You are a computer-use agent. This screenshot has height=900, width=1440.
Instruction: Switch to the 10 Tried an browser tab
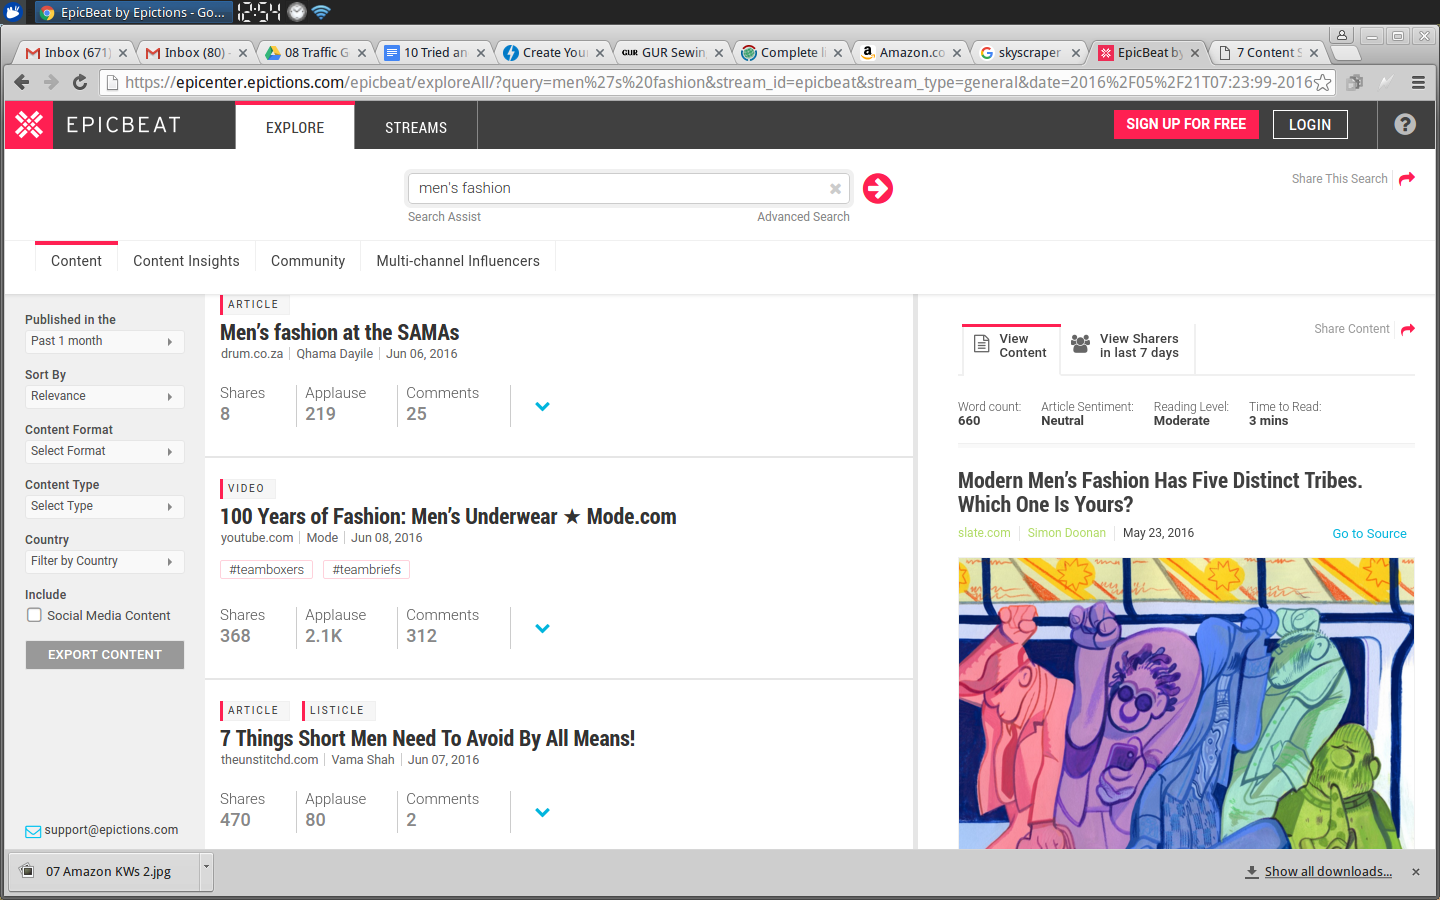pyautogui.click(x=435, y=53)
